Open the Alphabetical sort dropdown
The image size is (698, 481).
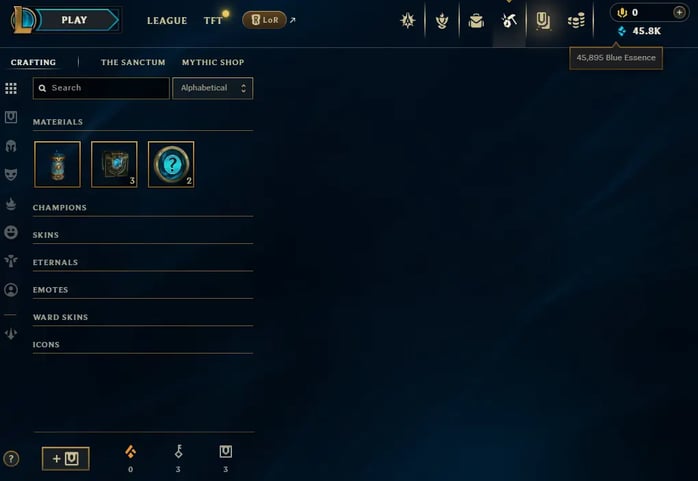[x=213, y=88]
